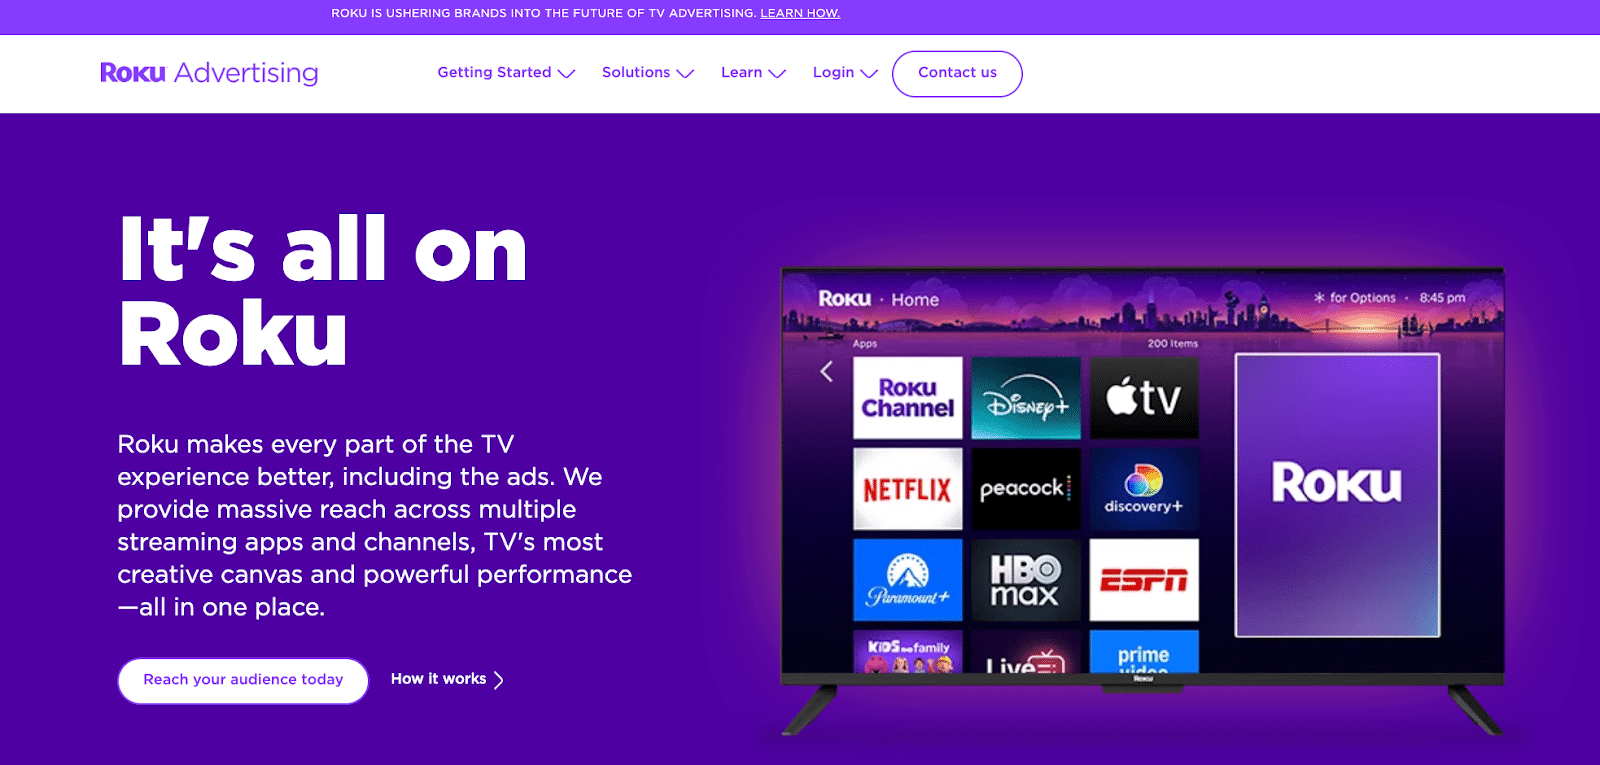Click the arrow beside How it works
The height and width of the screenshot is (765, 1600).
click(x=498, y=680)
